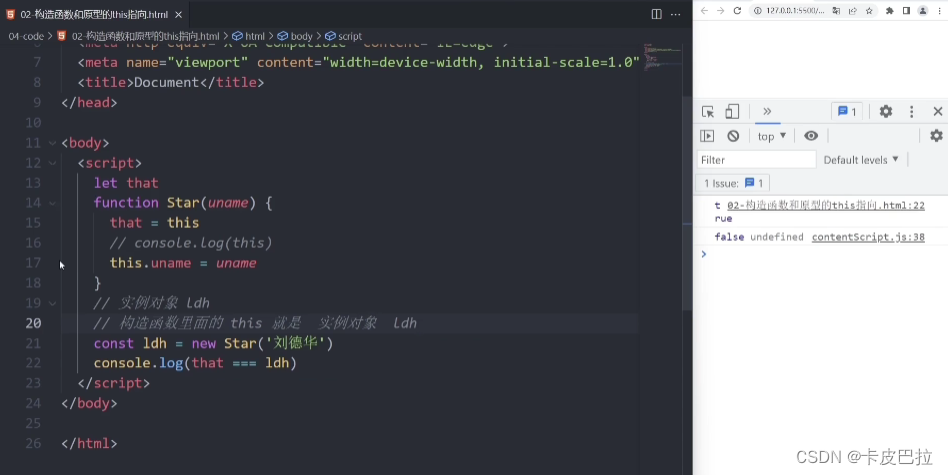Show more DevTools tabs chevron
Viewport: 948px width, 475px height.
pyautogui.click(x=767, y=111)
